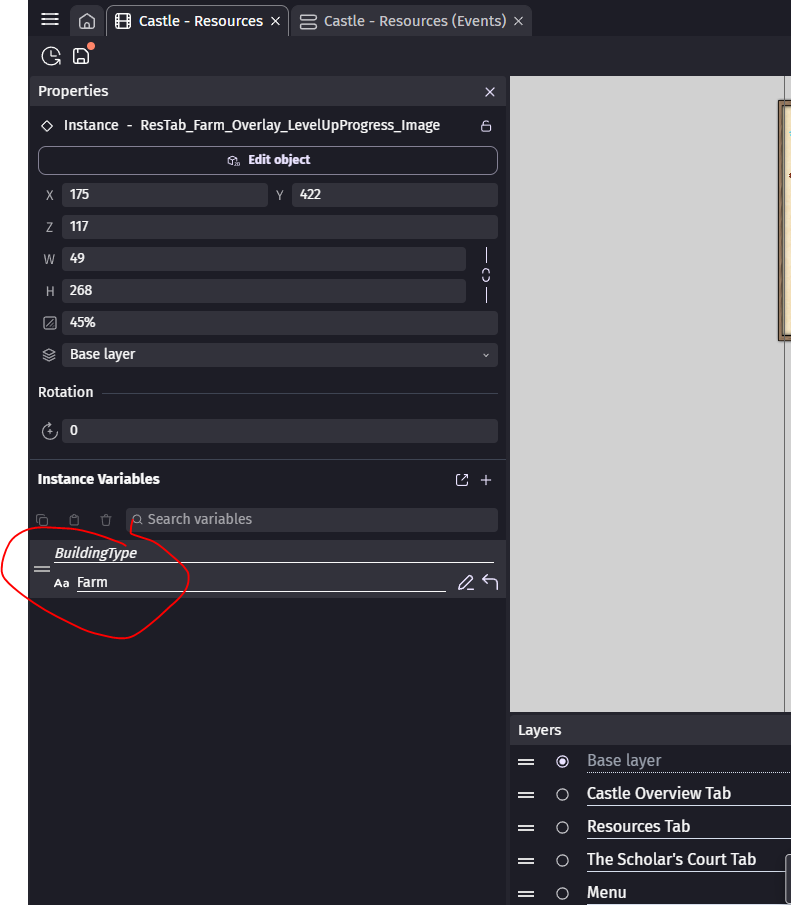This screenshot has width=791, height=905.
Task: Focus the opacity field showing 45%
Action: coord(279,323)
